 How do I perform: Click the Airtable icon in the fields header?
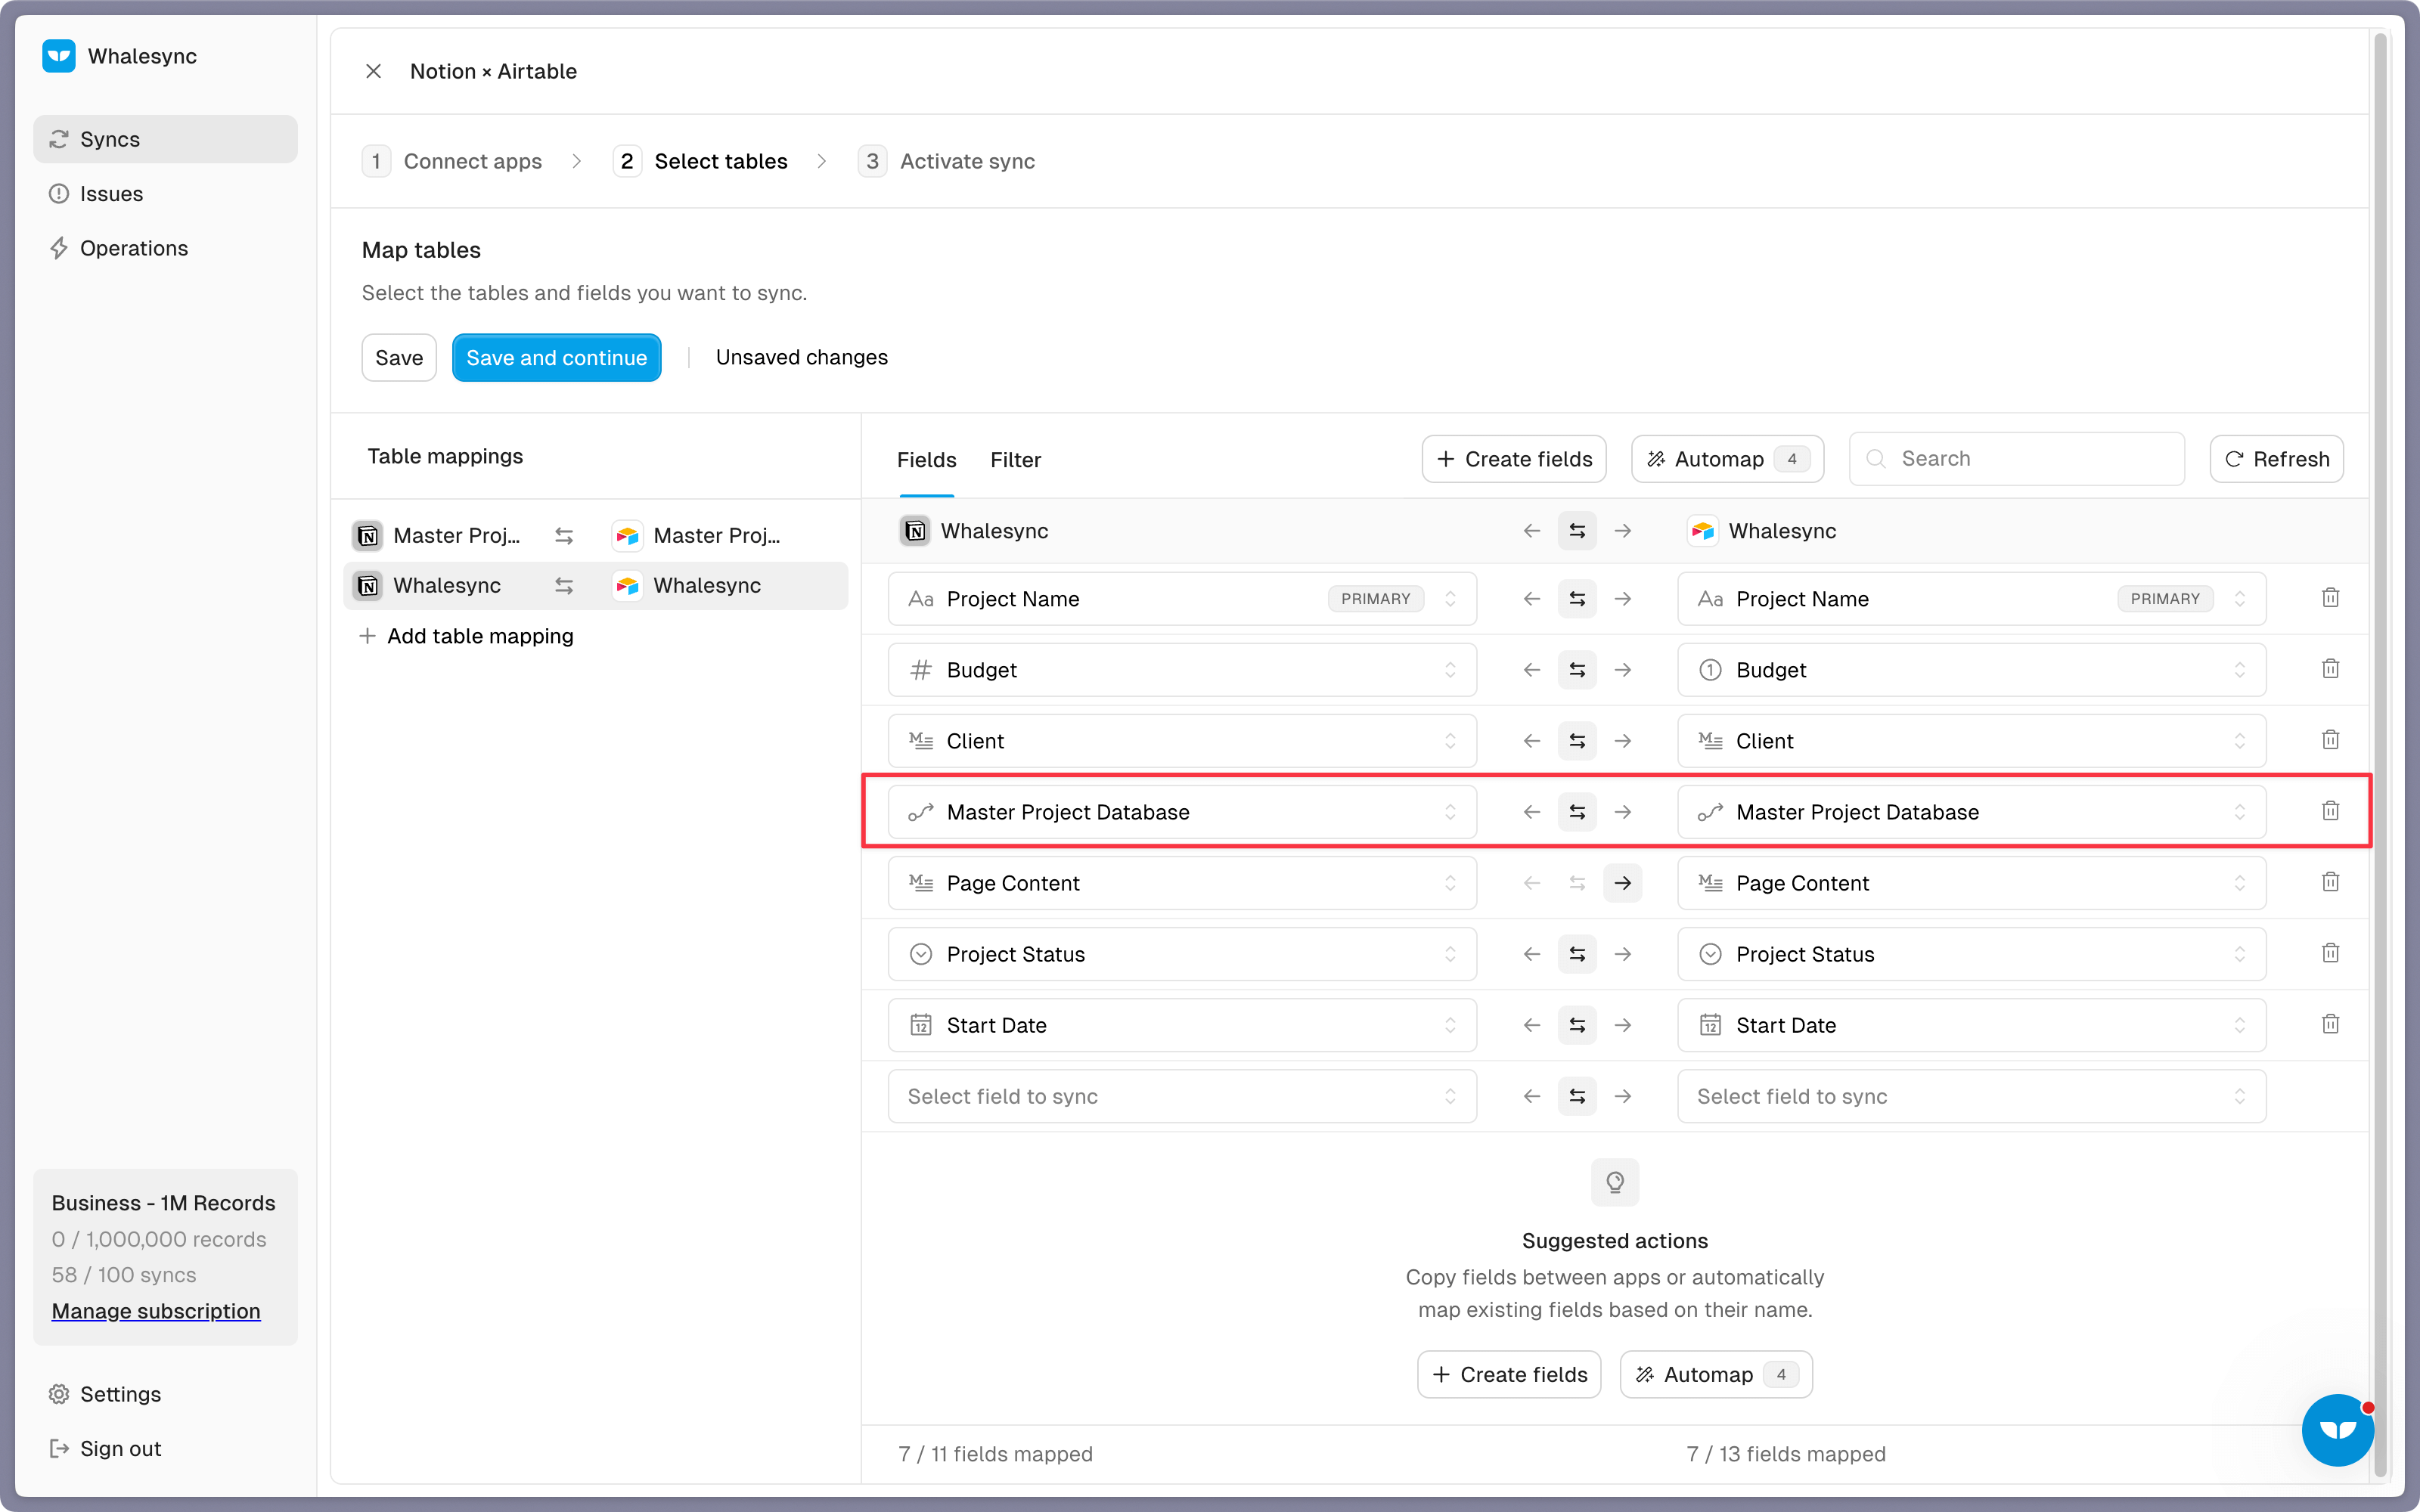point(1703,531)
